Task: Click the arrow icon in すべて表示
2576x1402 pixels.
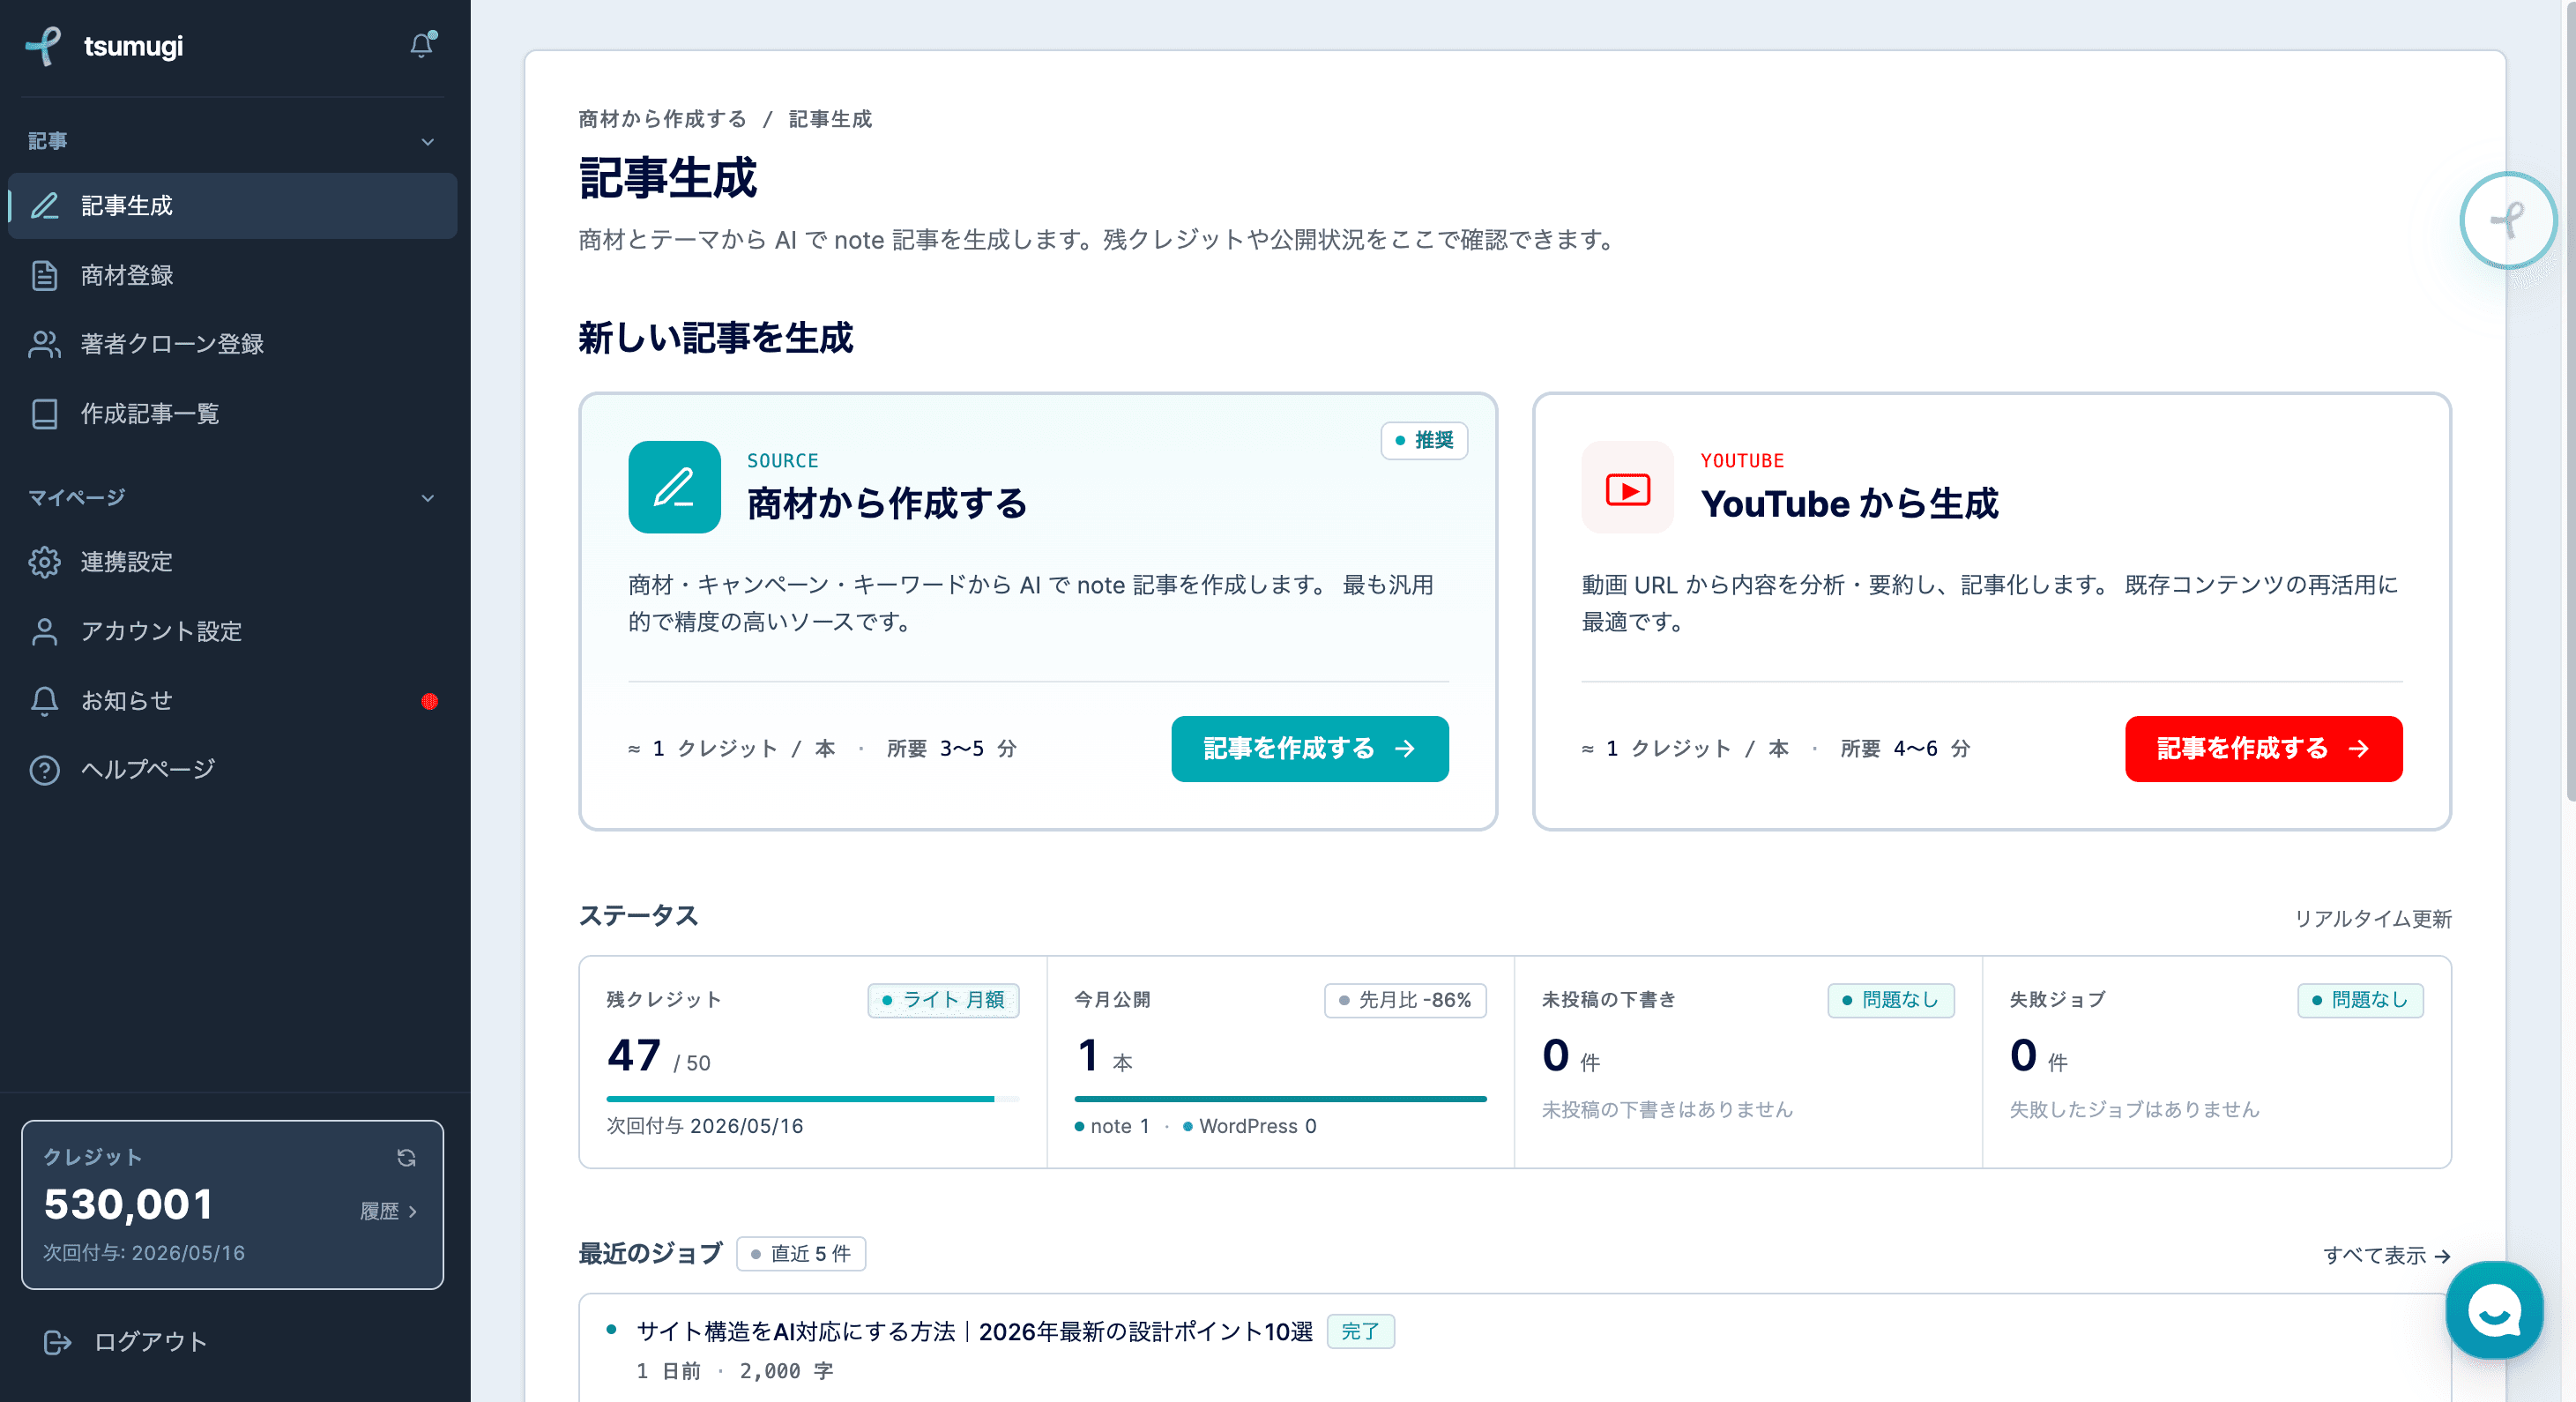Action: (2442, 1256)
